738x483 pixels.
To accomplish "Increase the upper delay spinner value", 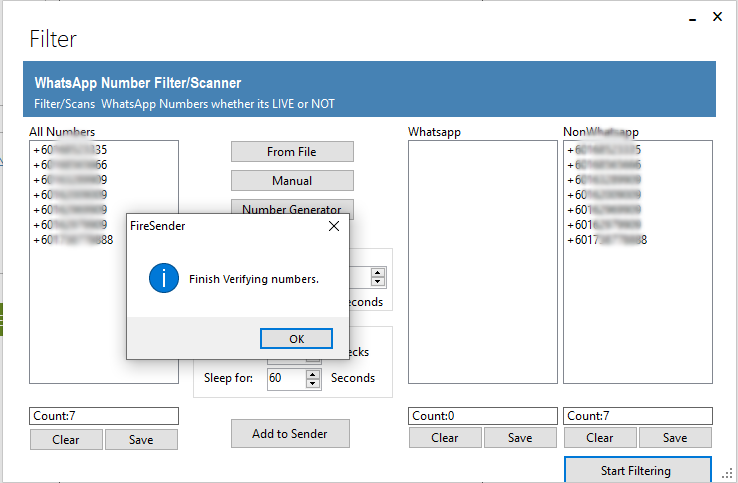I will pos(377,273).
